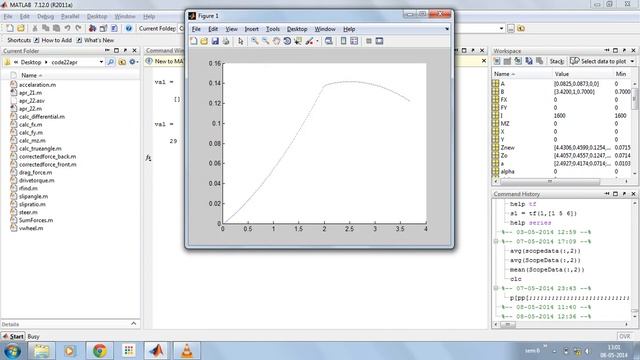Select SumForces.m file
This screenshot has width=640, height=360.
coord(36,220)
